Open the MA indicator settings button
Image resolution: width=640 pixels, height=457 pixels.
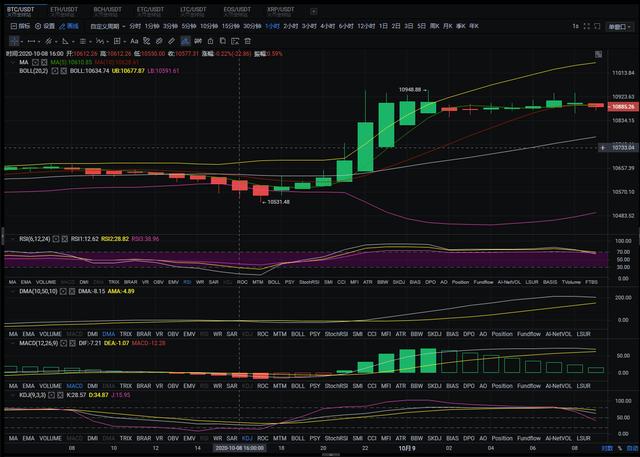[x=36, y=62]
